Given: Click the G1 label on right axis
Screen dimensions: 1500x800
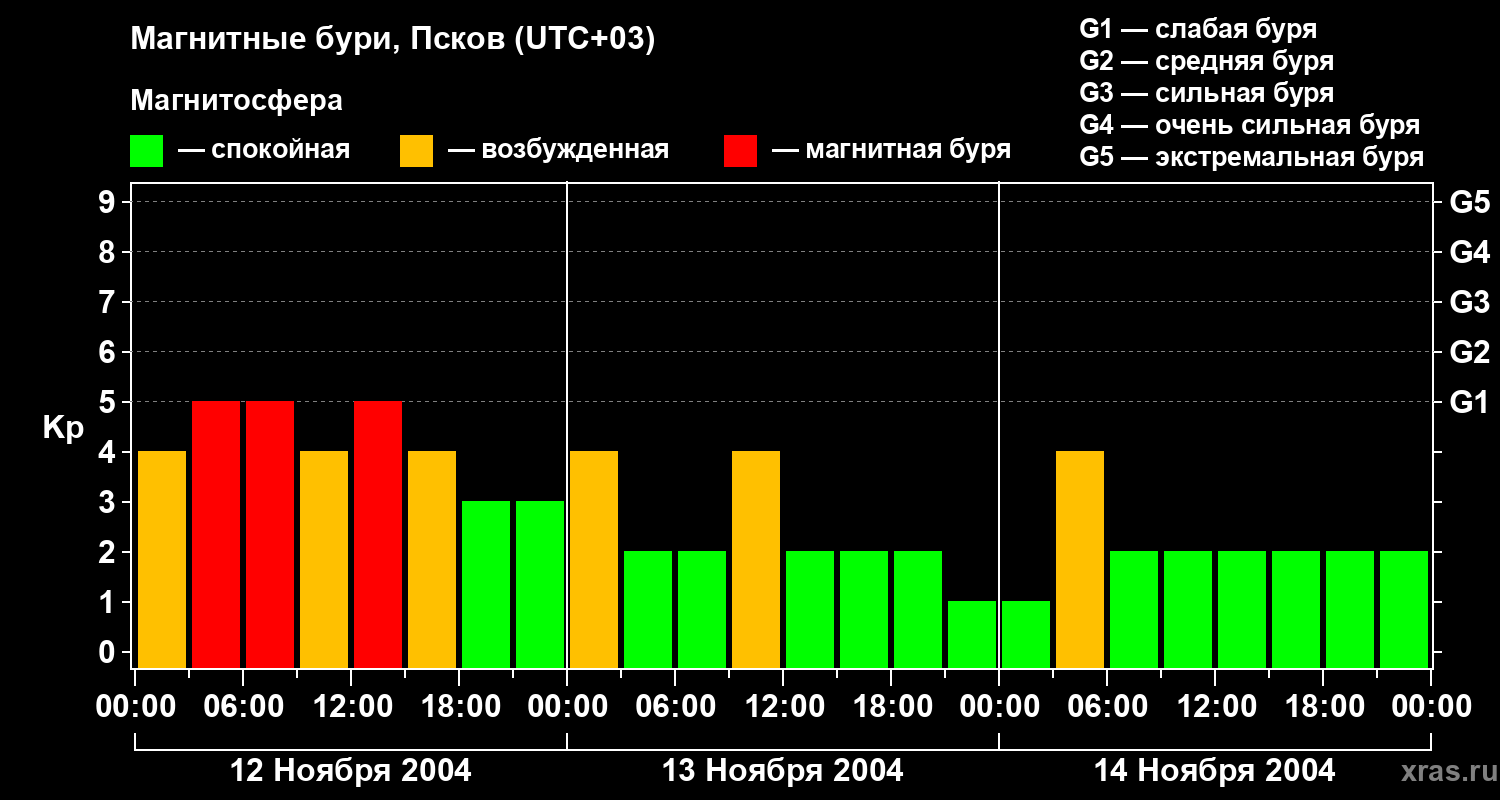Looking at the screenshot, I should (x=1469, y=402).
